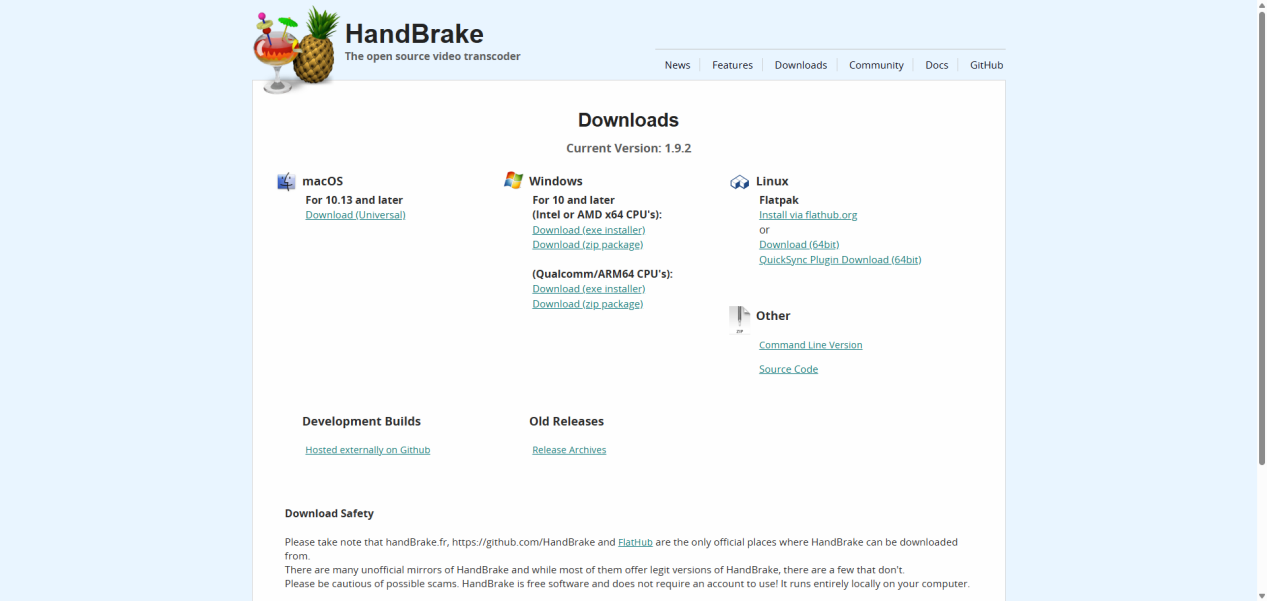
Task: Click the Other zip file icon
Action: point(740,319)
